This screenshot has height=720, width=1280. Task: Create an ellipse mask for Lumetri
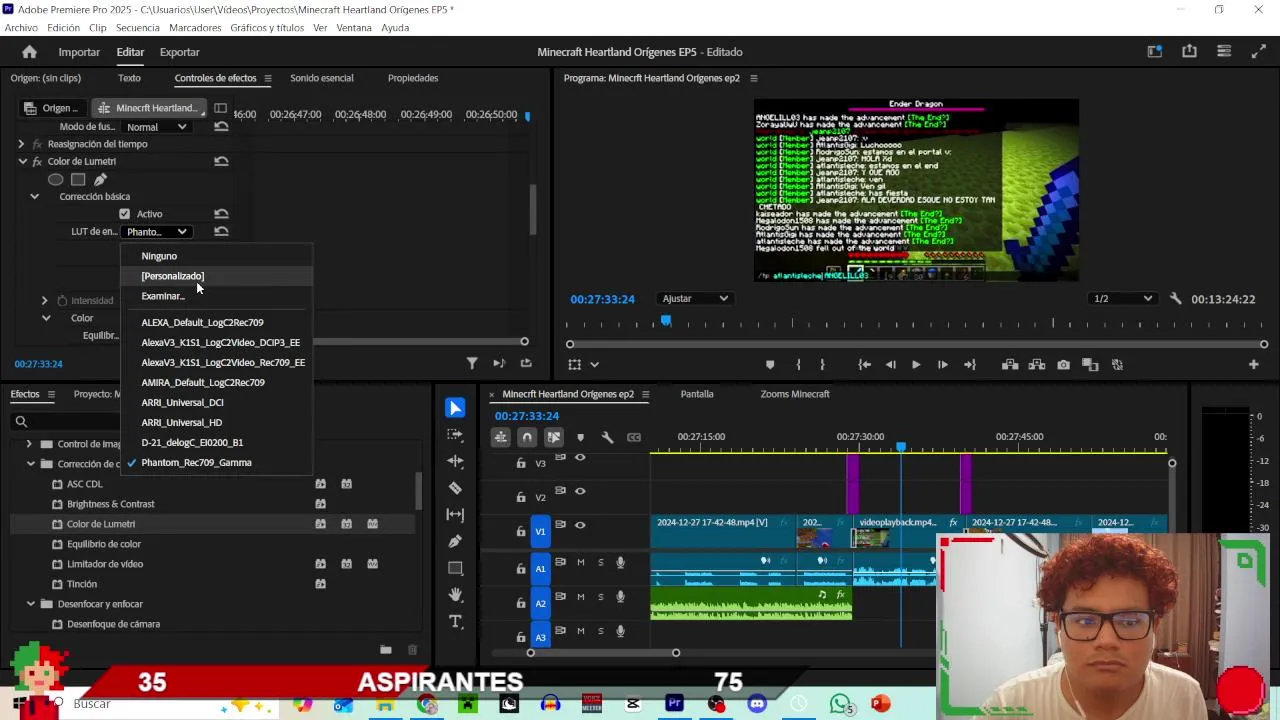click(56, 180)
